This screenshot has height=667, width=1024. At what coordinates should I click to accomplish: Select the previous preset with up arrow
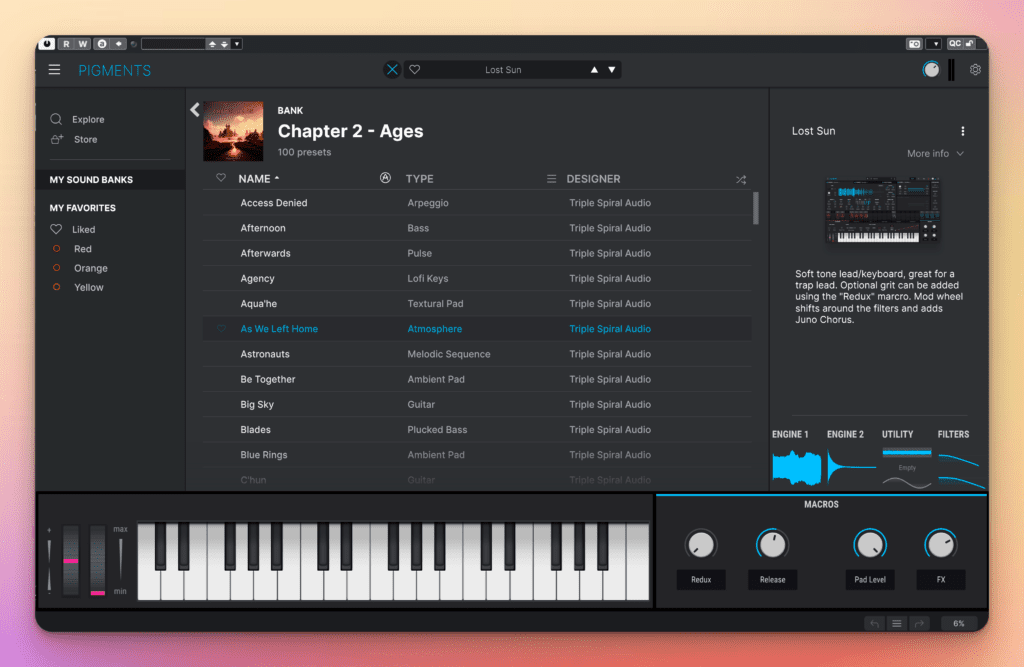pos(594,70)
